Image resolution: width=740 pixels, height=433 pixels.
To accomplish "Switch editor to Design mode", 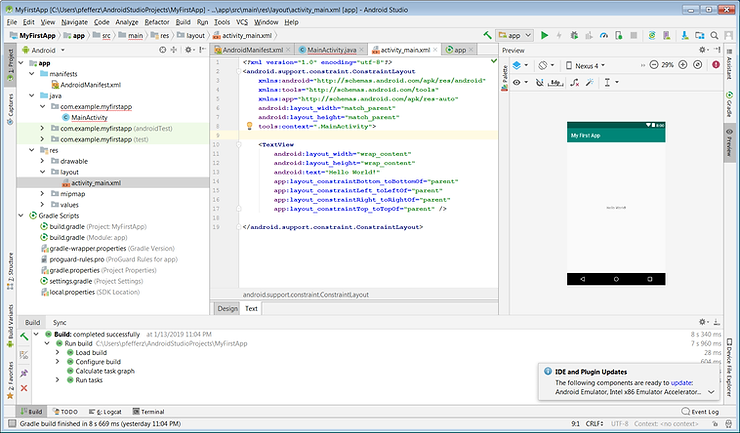I will click(227, 308).
